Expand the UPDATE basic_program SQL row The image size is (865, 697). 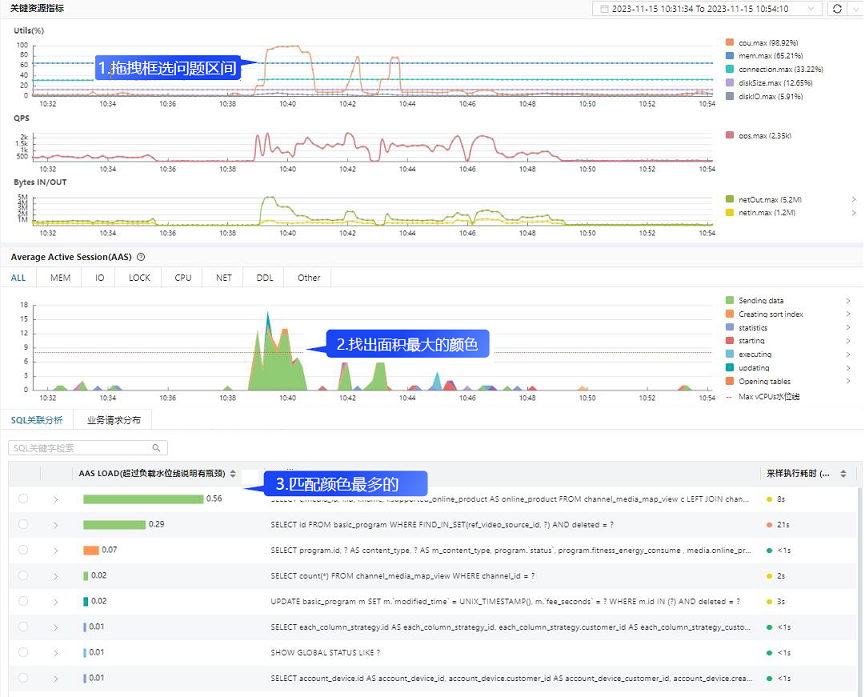(x=56, y=602)
